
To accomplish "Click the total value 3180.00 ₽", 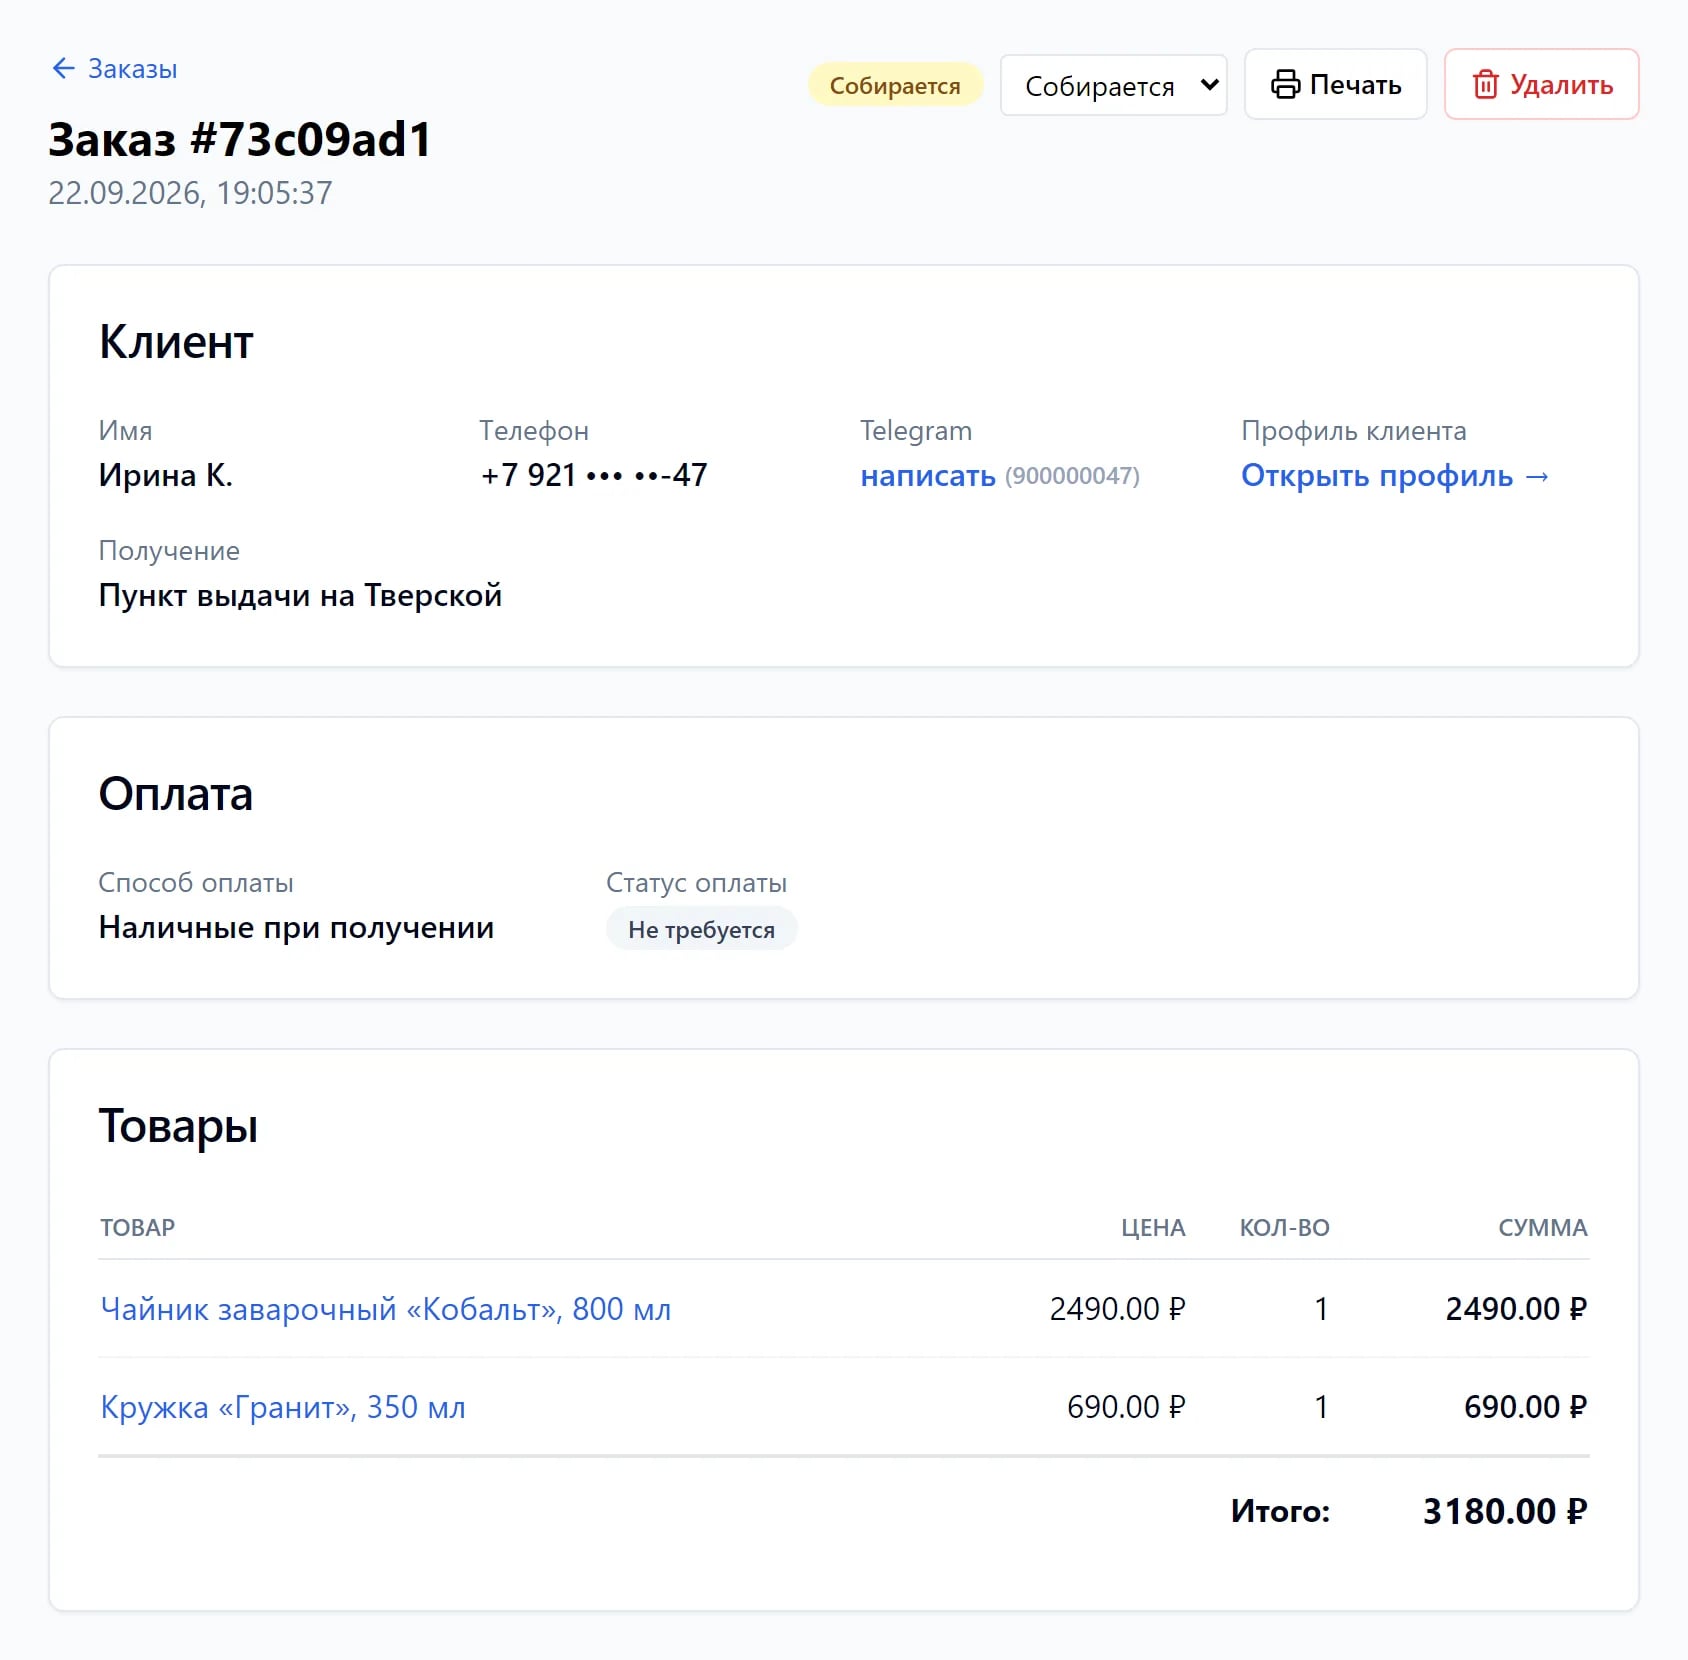I will [x=1505, y=1511].
